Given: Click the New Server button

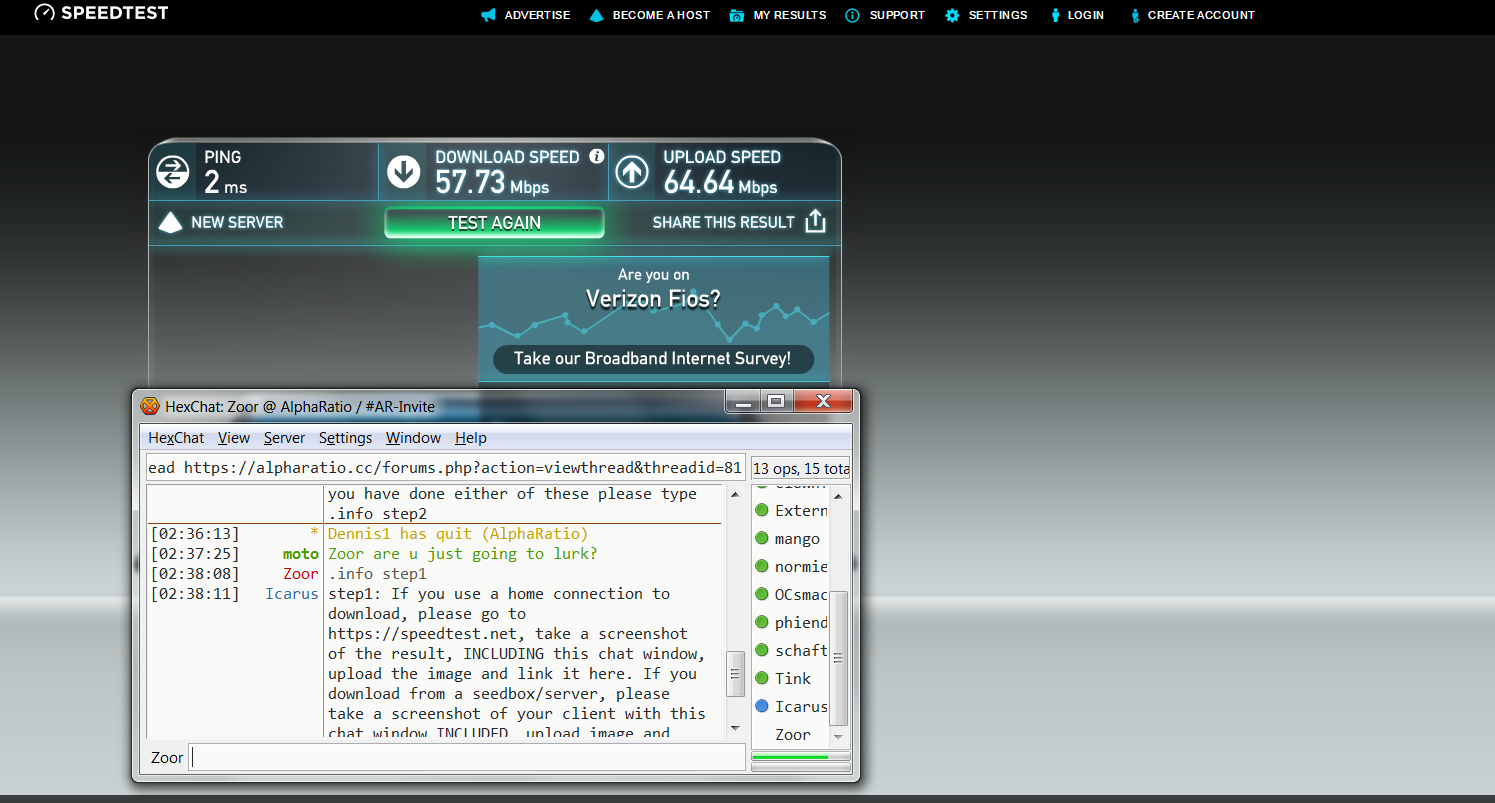Looking at the screenshot, I should [222, 222].
